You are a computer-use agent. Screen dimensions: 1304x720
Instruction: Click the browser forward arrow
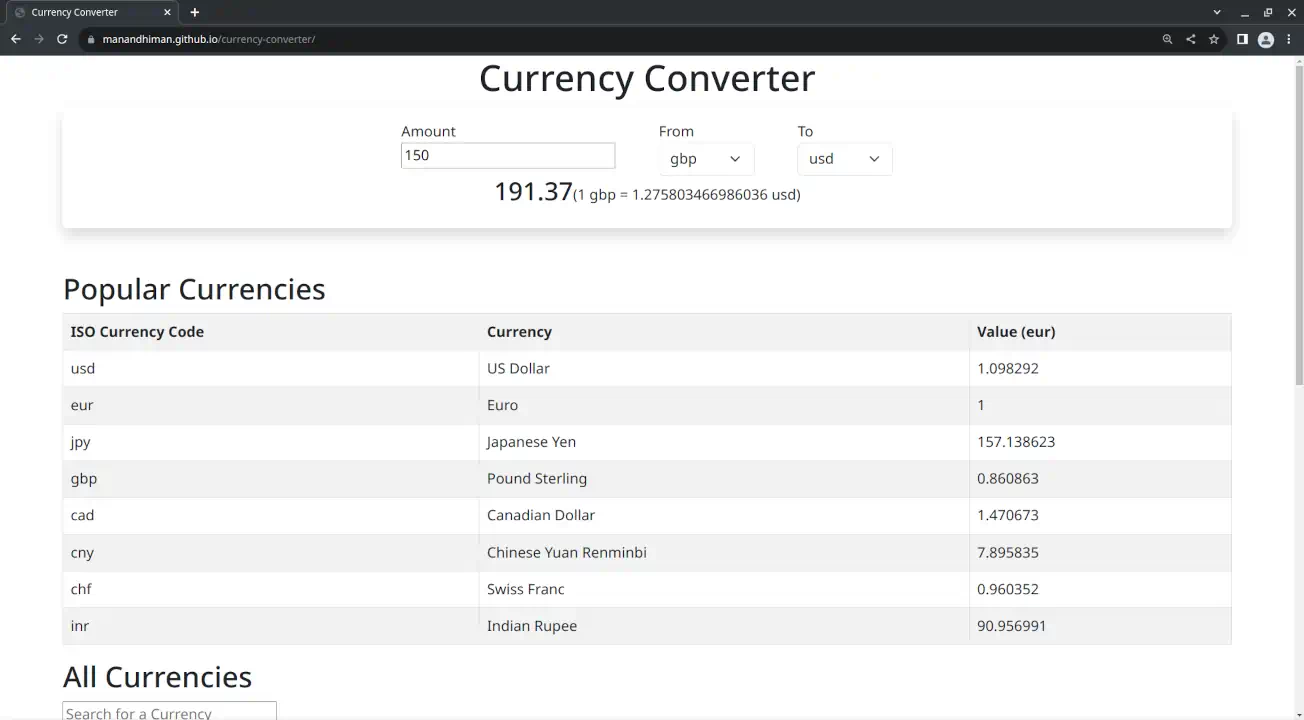[x=39, y=39]
